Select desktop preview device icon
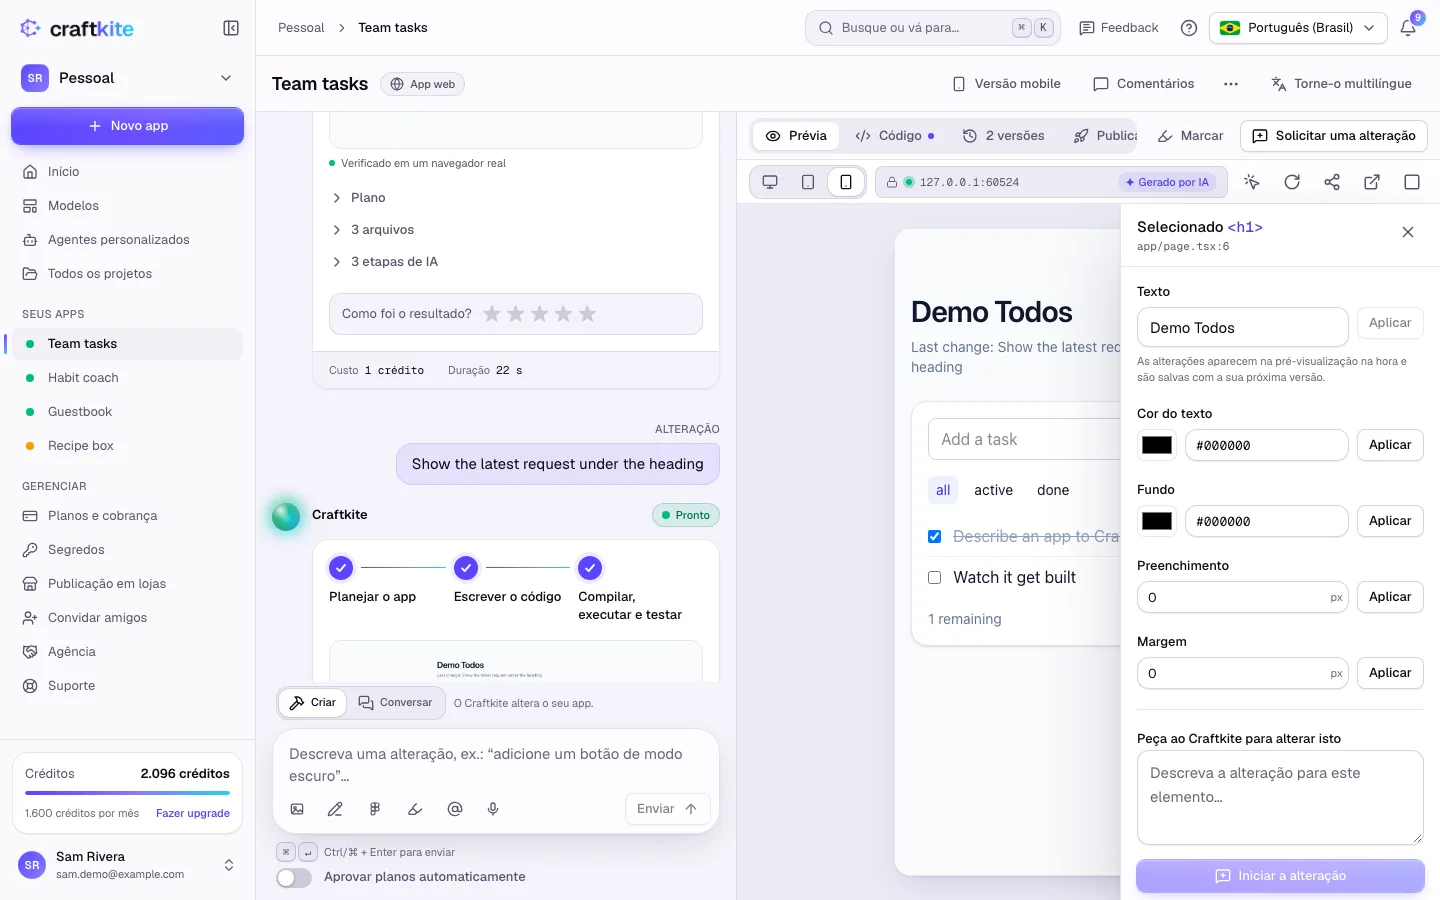The width and height of the screenshot is (1440, 900). [770, 182]
